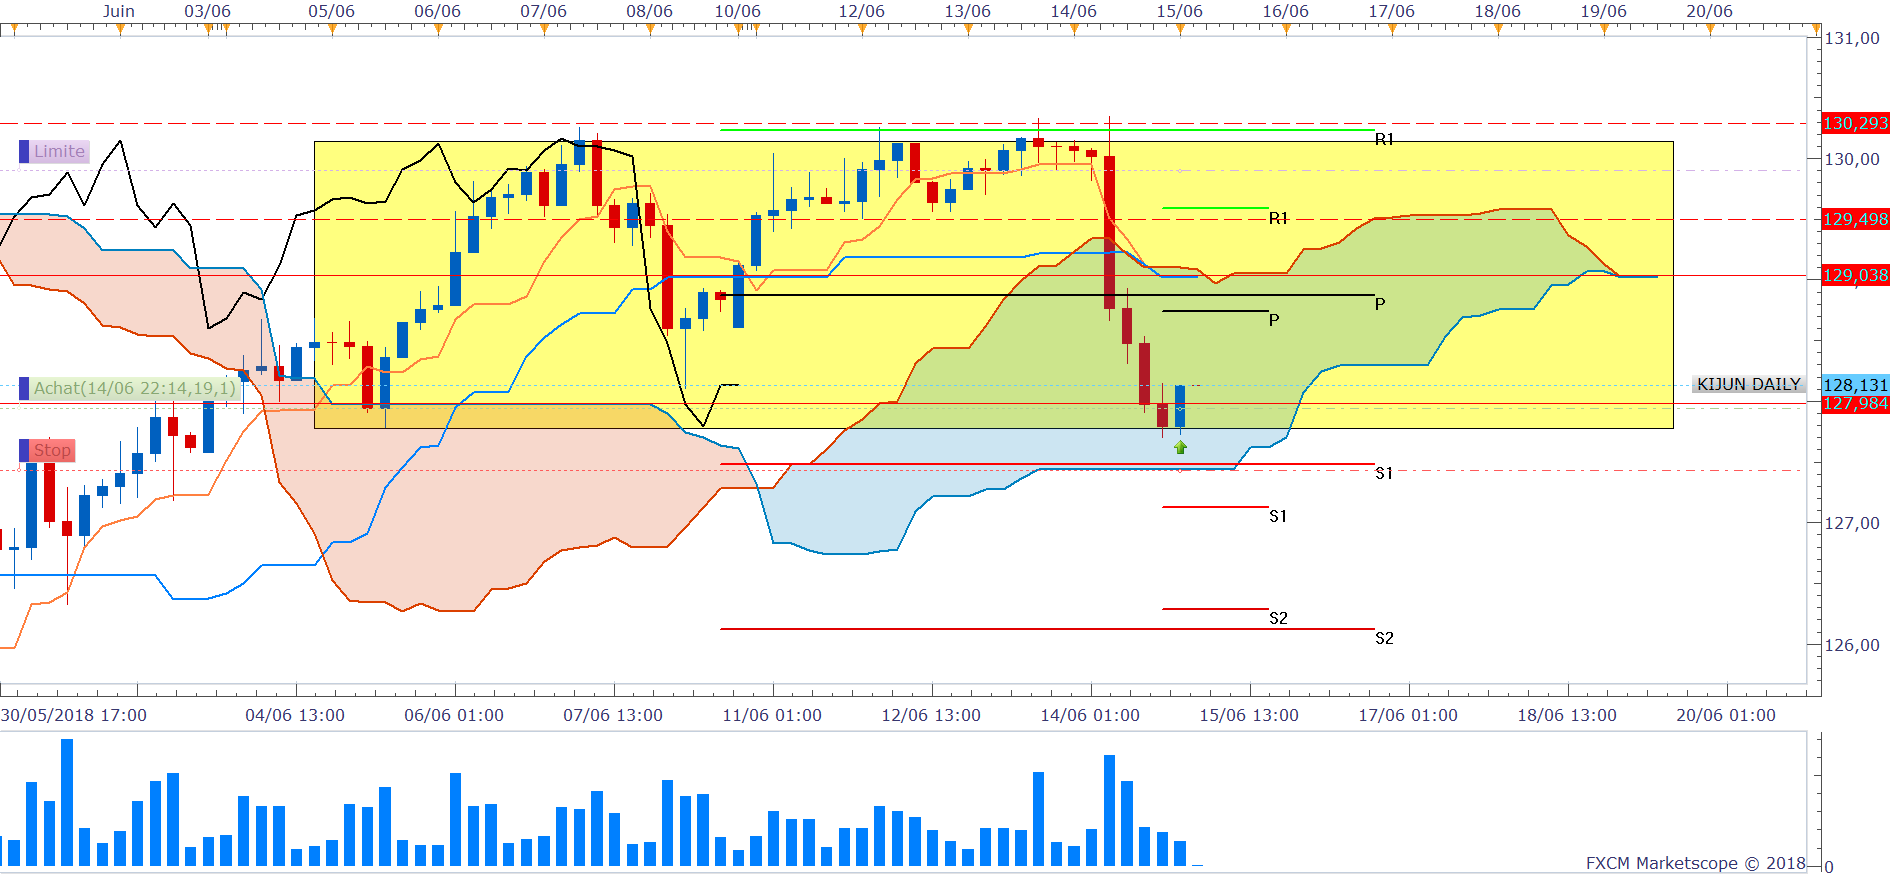Select the KIJUN DAILY line label
Image resolution: width=1903 pixels, height=874 pixels.
coord(1748,384)
